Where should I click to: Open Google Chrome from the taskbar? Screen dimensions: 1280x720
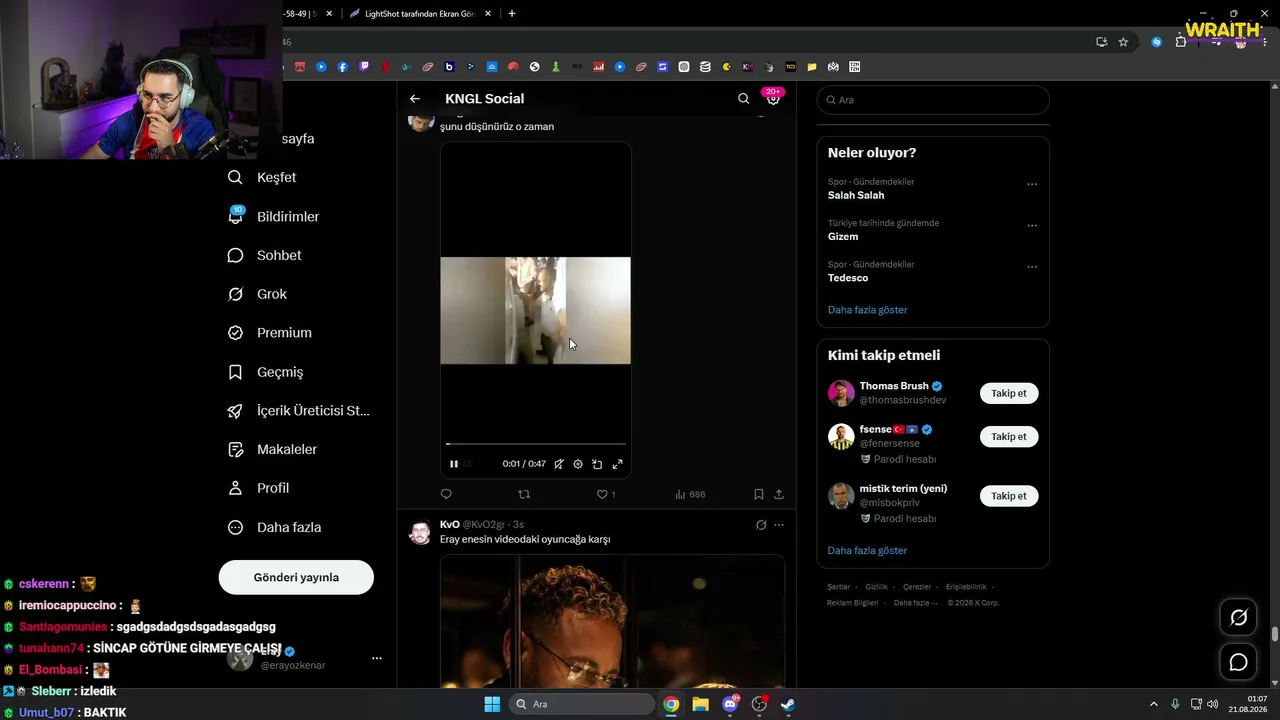click(x=671, y=704)
